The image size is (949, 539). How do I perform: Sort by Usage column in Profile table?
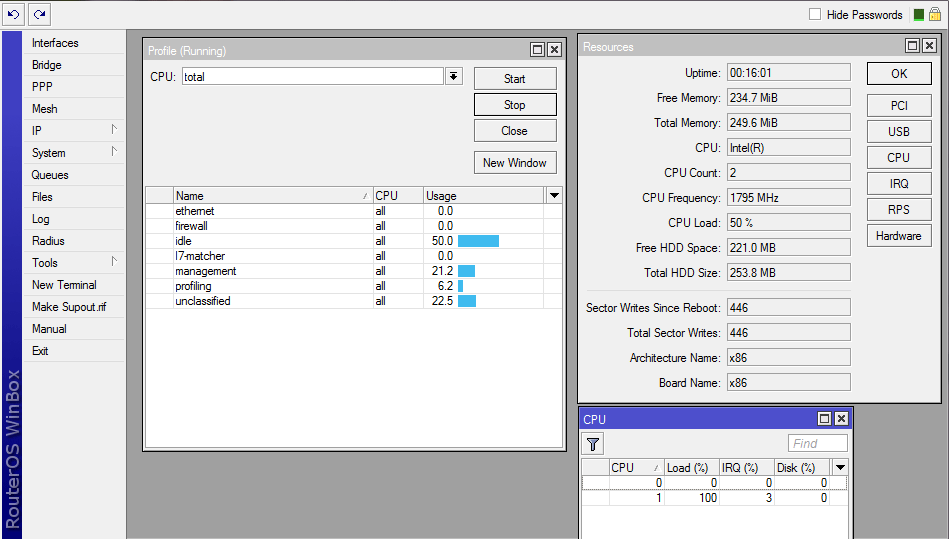pos(484,195)
